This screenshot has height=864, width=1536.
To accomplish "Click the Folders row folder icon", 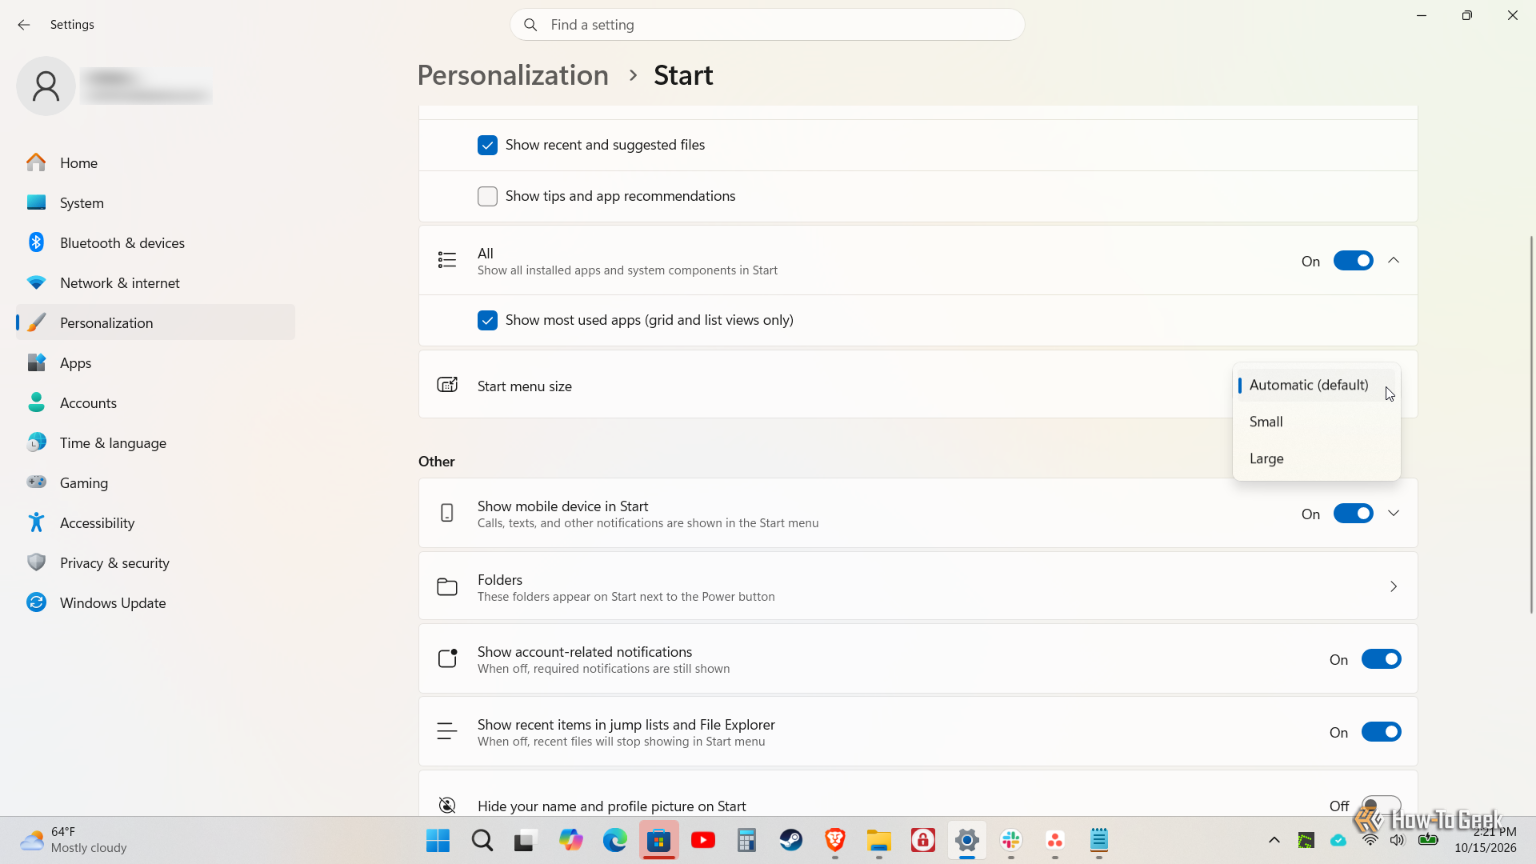I will pos(447,587).
